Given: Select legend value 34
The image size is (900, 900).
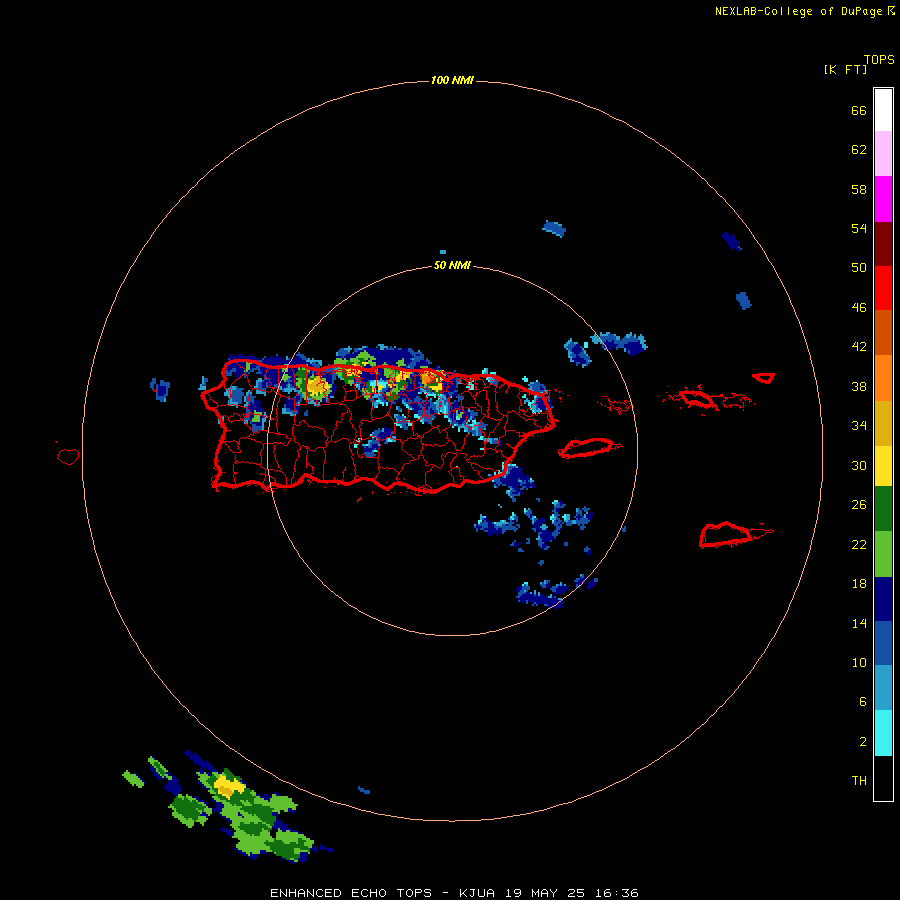Looking at the screenshot, I should coord(859,425).
